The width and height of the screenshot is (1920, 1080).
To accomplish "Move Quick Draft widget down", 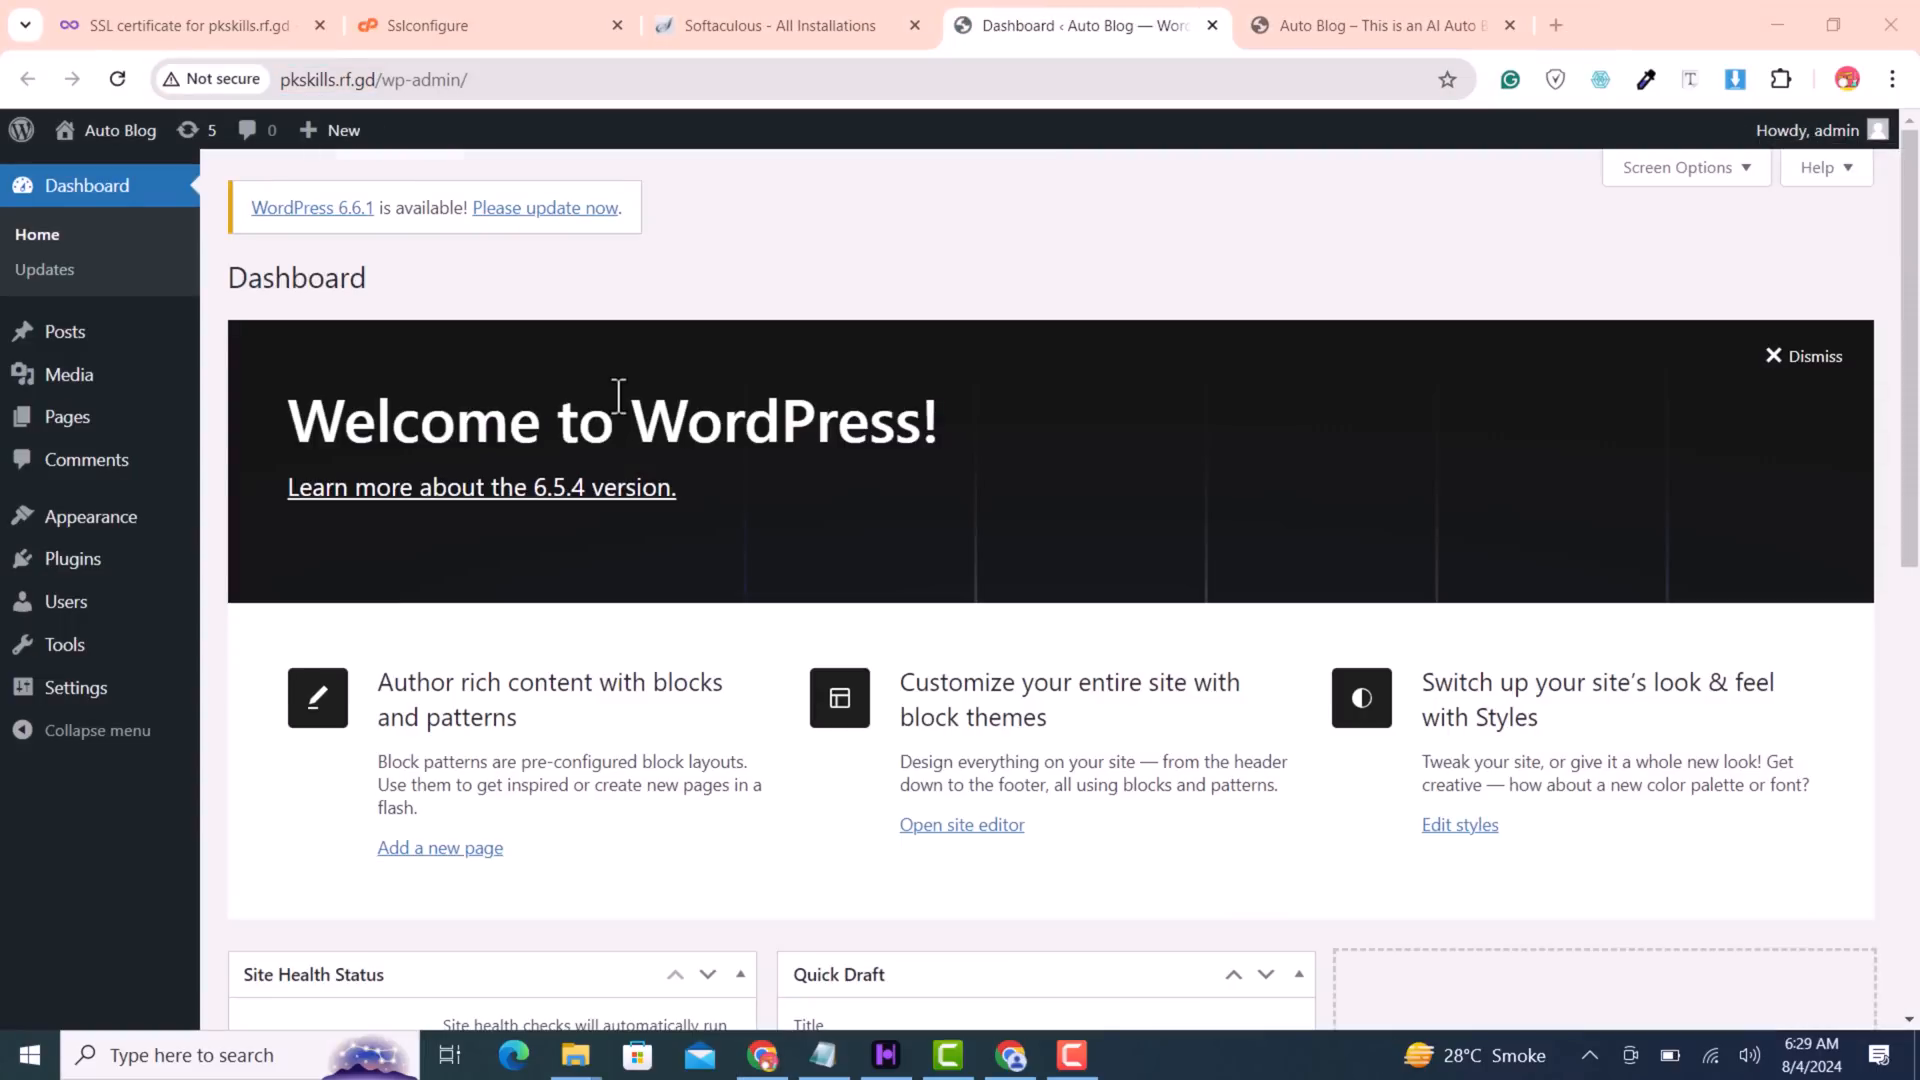I will [1266, 974].
